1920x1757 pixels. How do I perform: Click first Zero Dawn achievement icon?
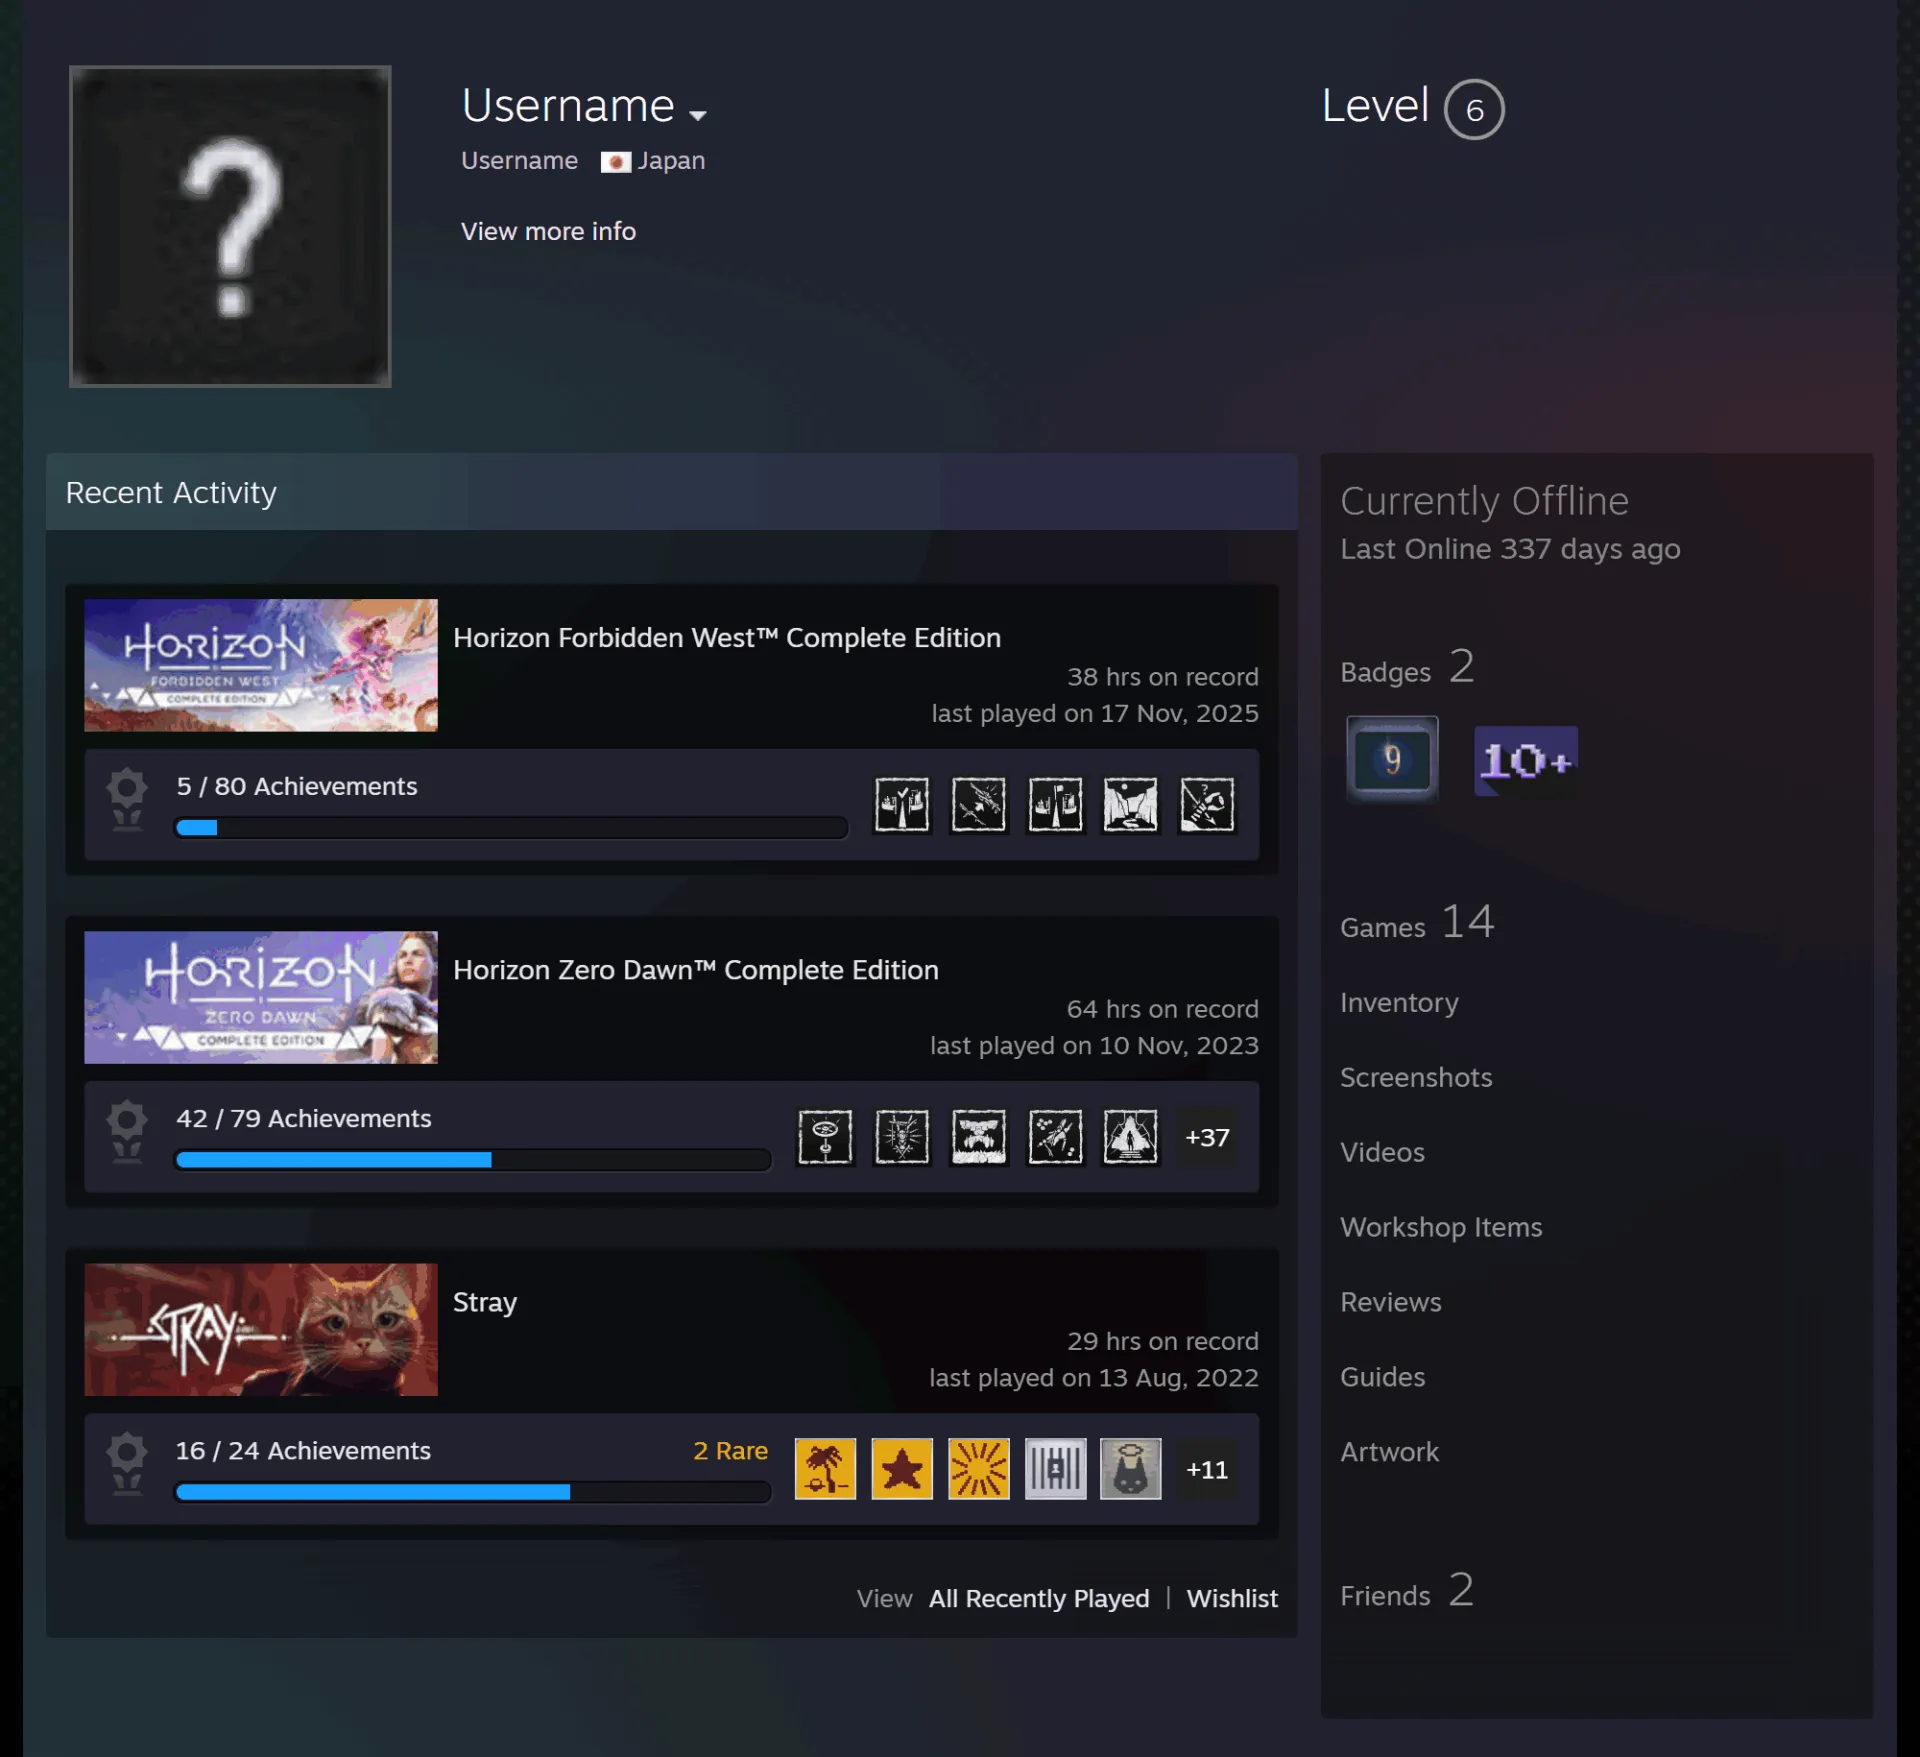click(825, 1137)
